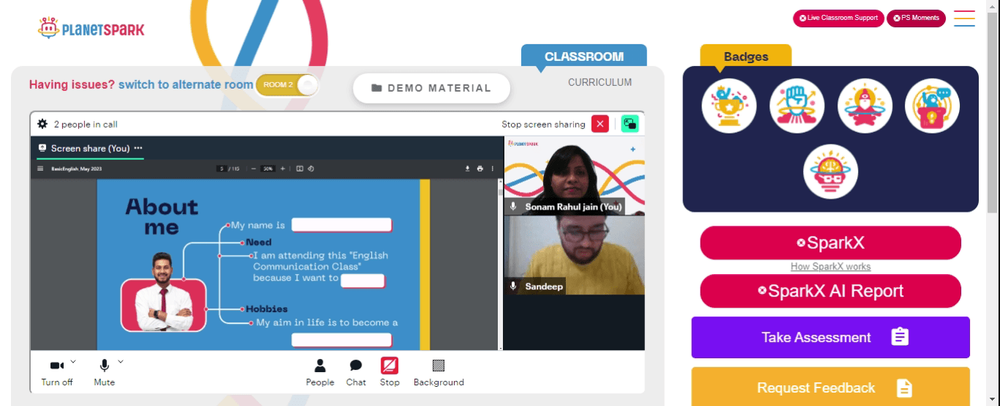Download the PDF document
1000x406 pixels.
click(467, 169)
